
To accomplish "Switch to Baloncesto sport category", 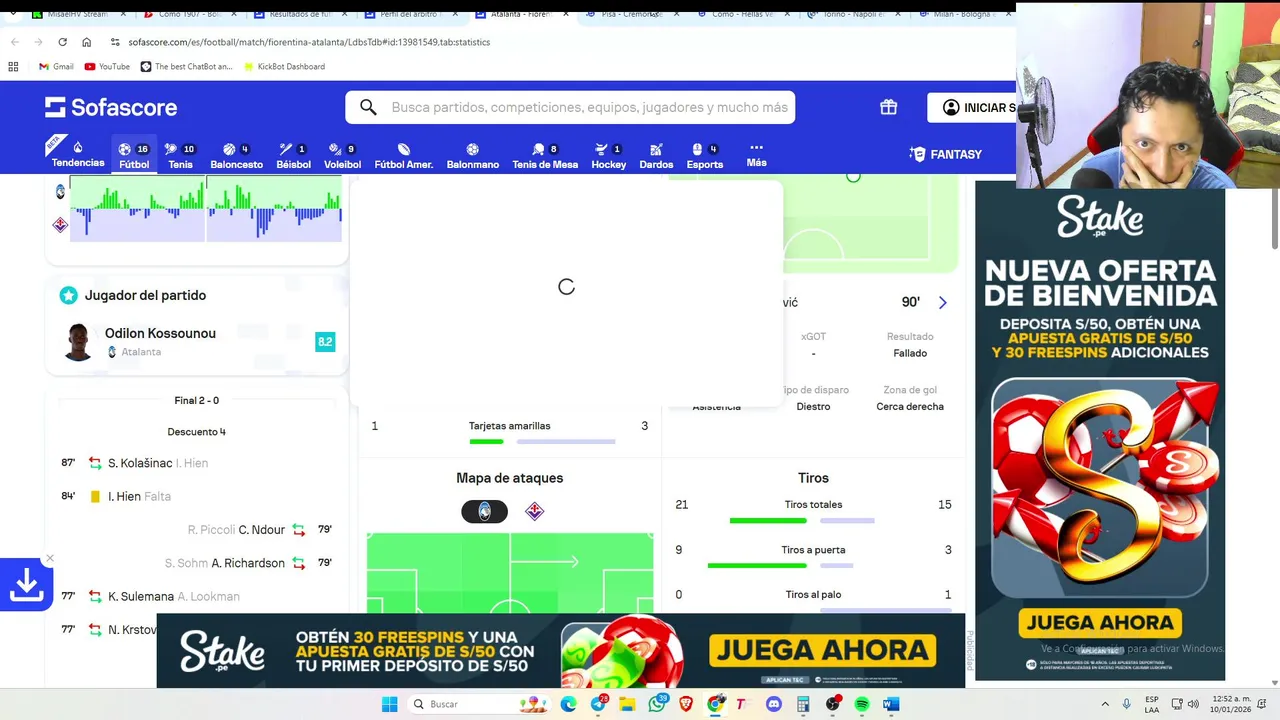I will pos(236,156).
